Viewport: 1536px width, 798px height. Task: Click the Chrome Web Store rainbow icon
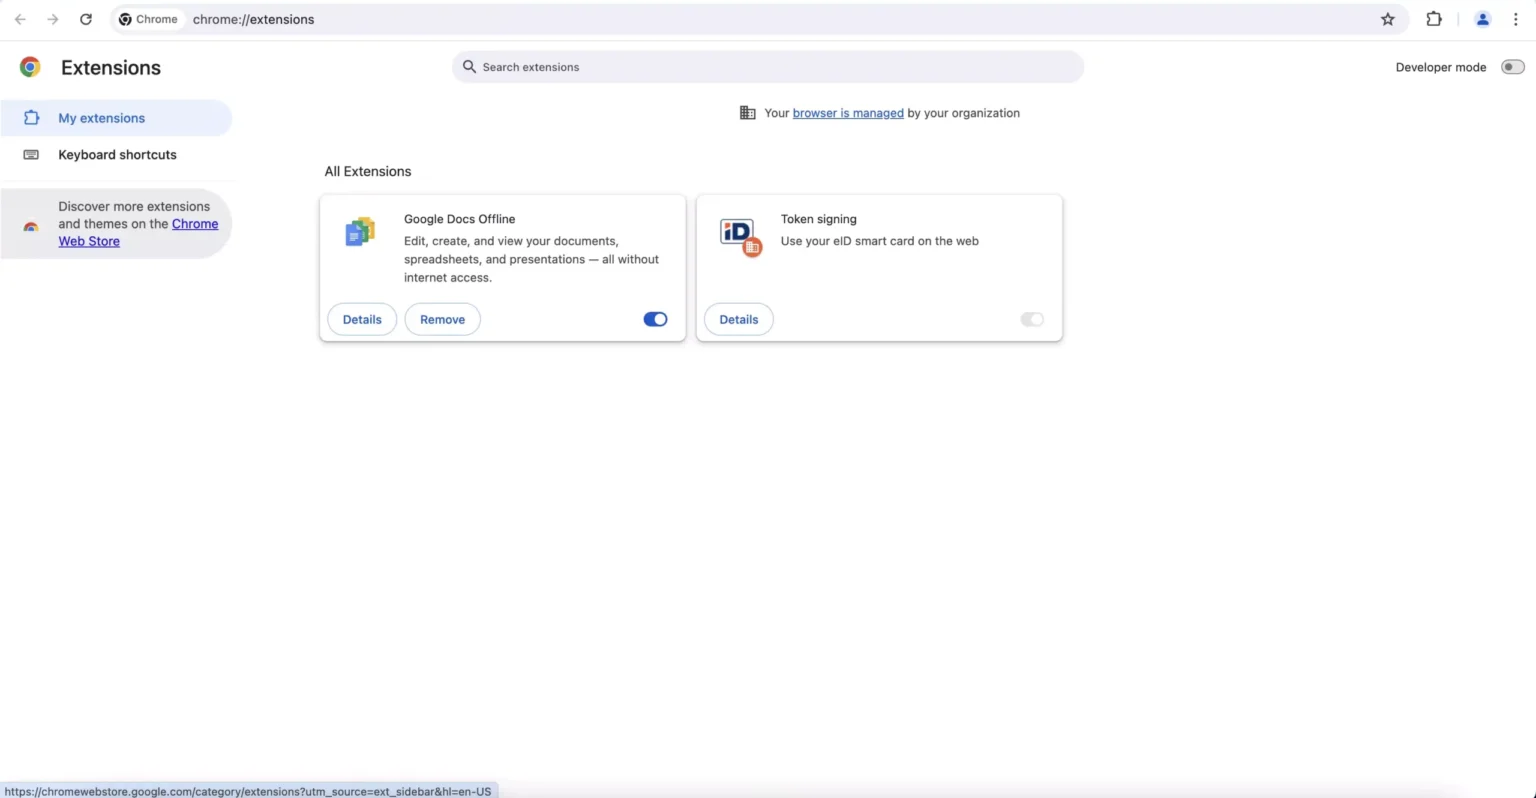pos(31,227)
